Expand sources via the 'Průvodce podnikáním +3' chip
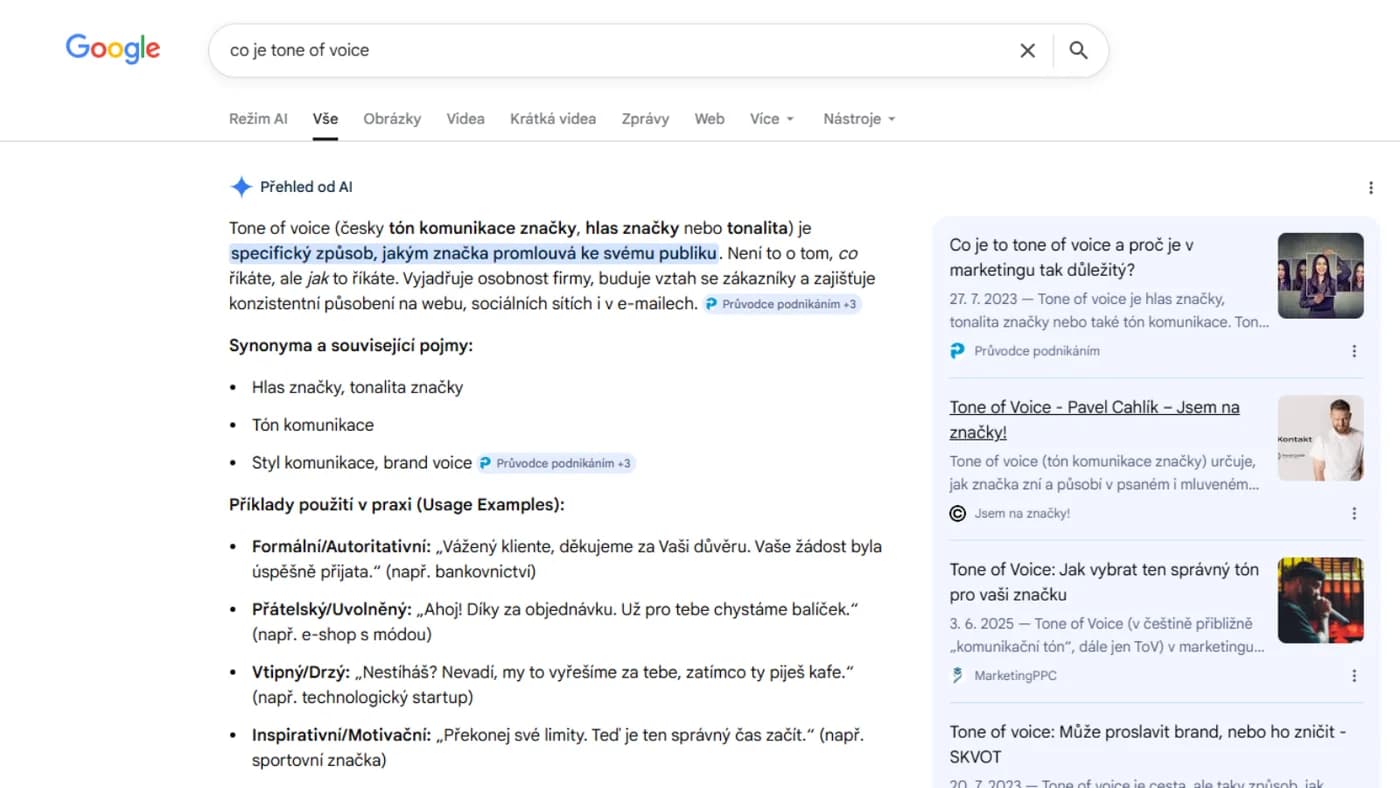 (782, 303)
